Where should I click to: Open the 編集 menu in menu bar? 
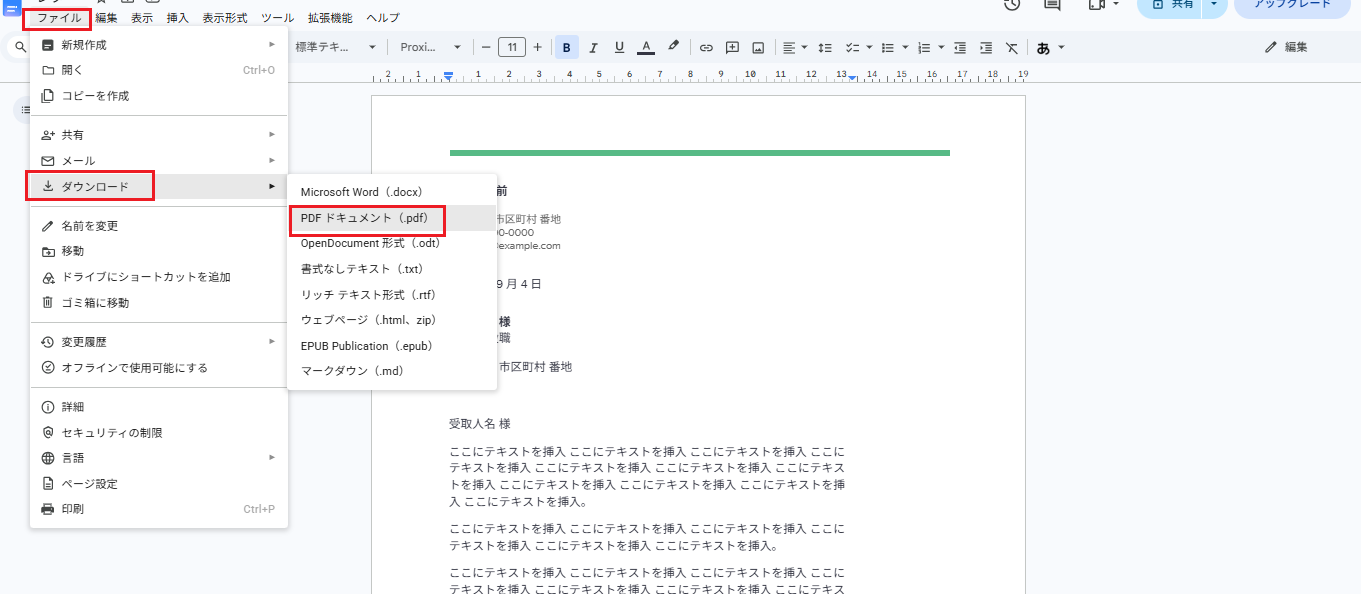(x=106, y=18)
